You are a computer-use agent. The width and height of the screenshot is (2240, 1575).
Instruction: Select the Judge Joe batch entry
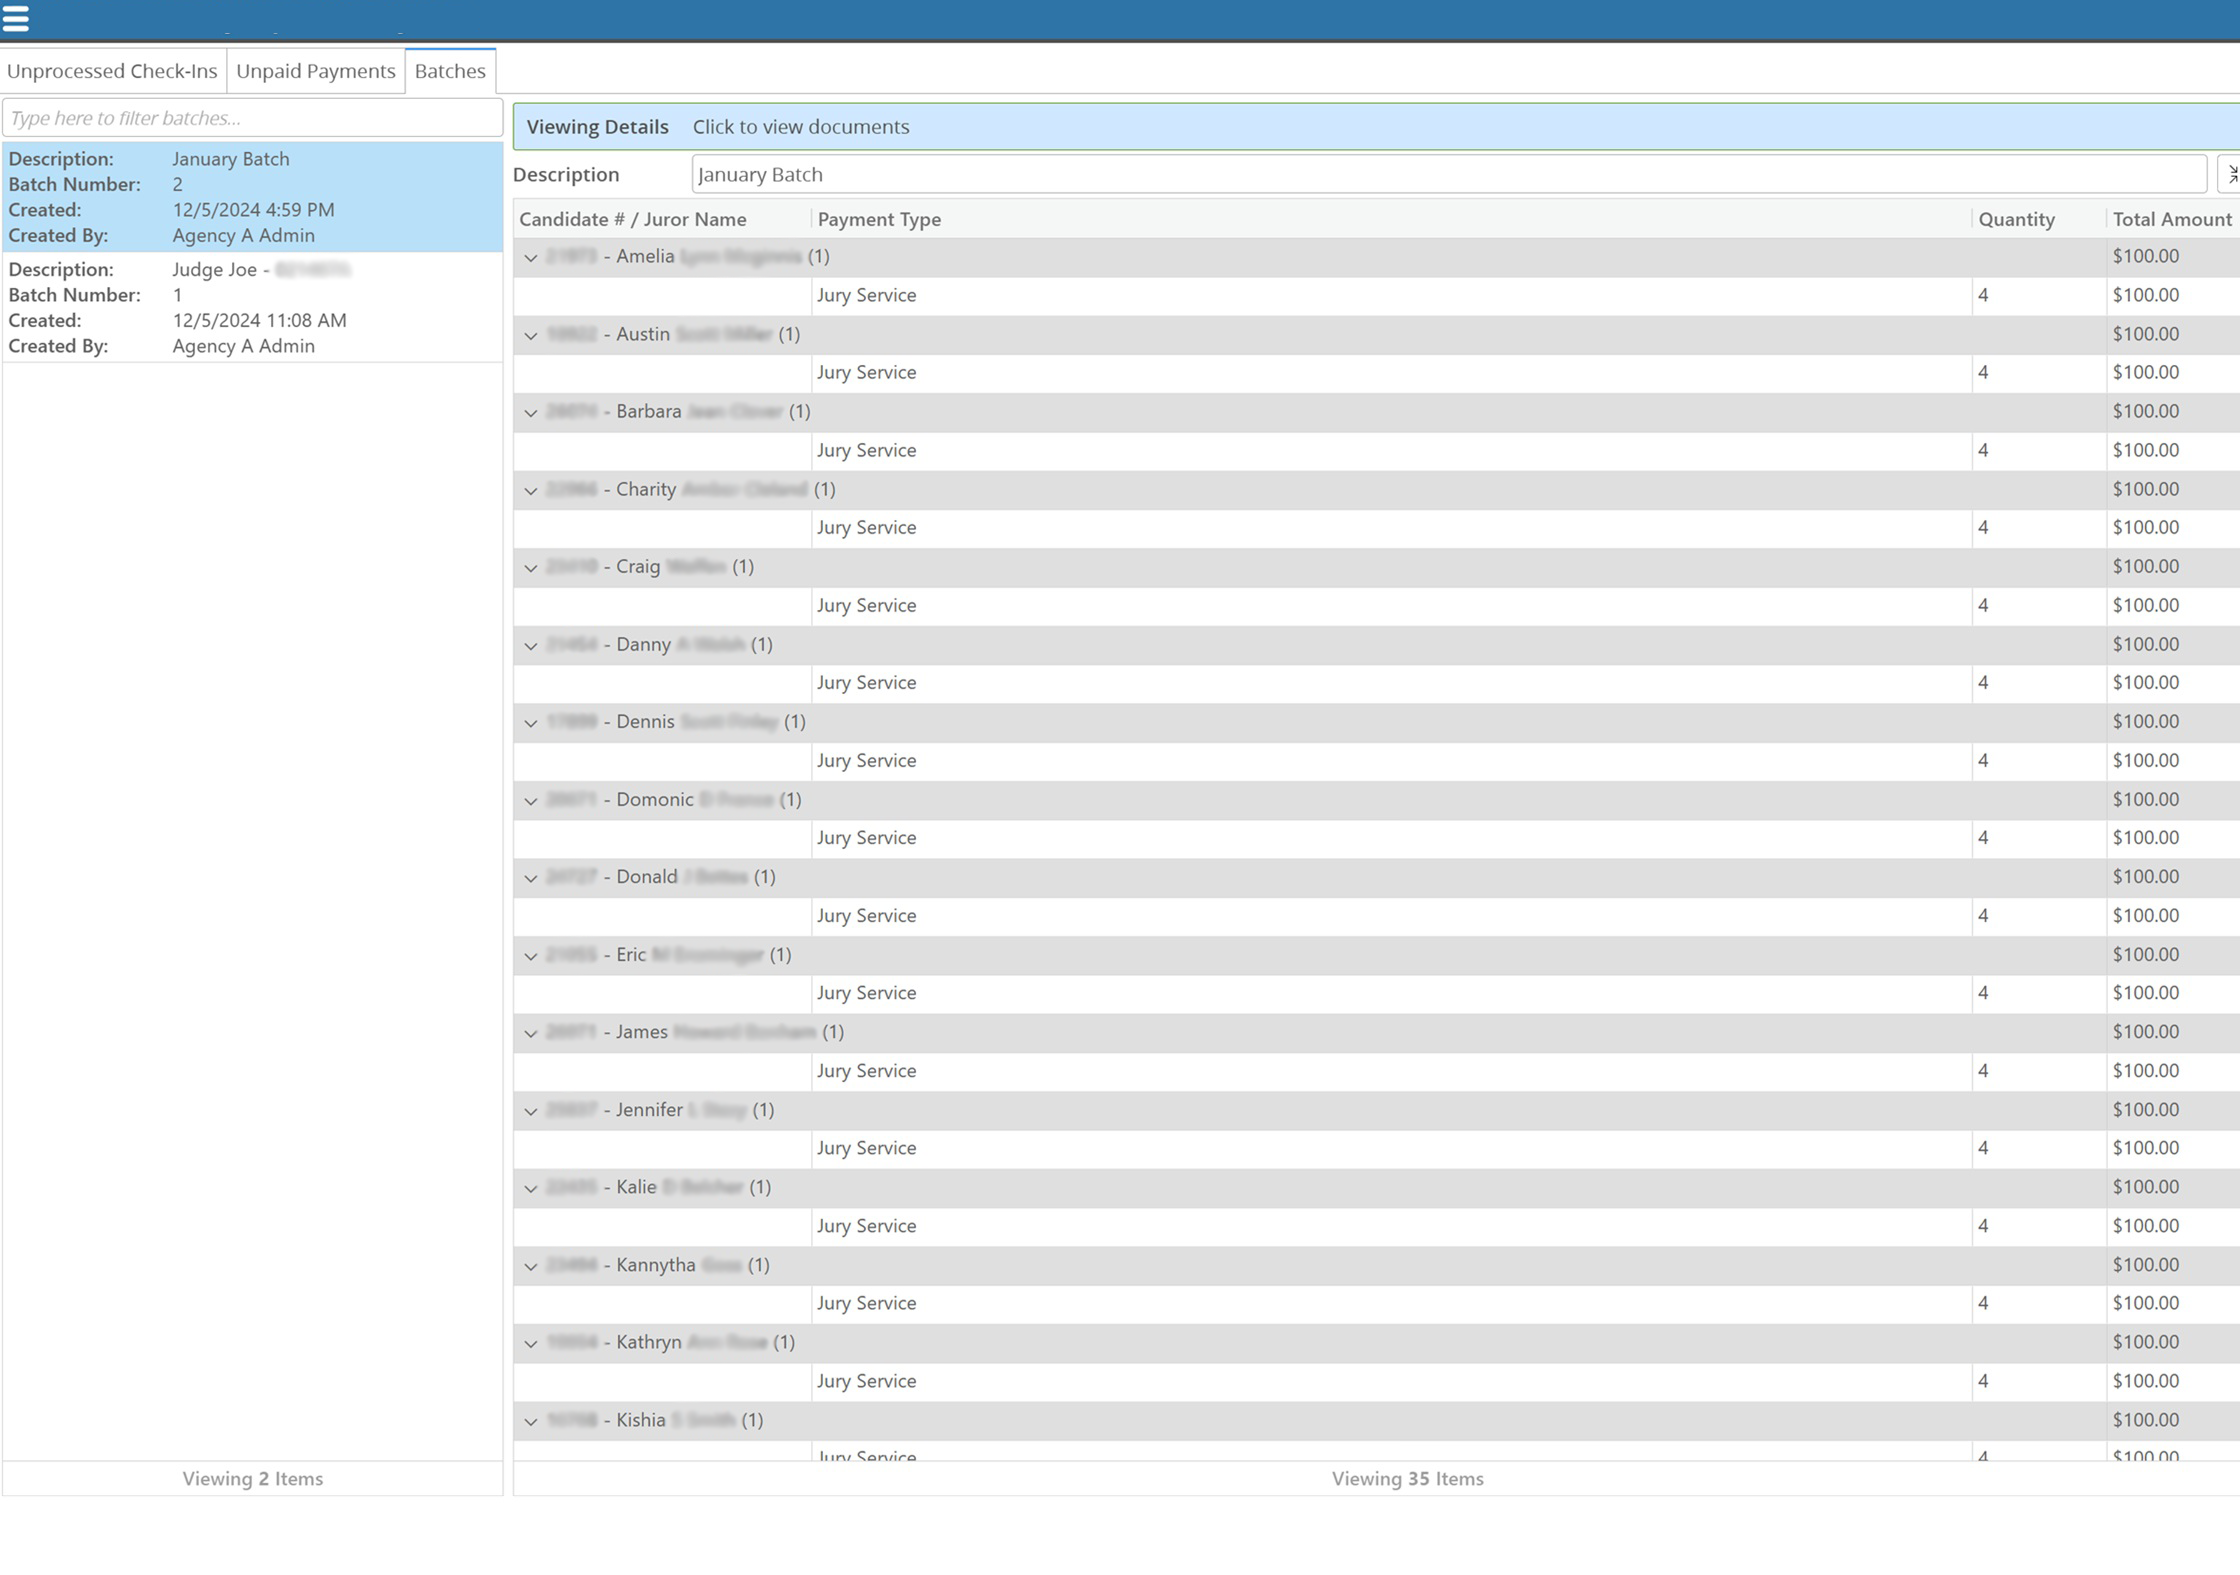252,307
